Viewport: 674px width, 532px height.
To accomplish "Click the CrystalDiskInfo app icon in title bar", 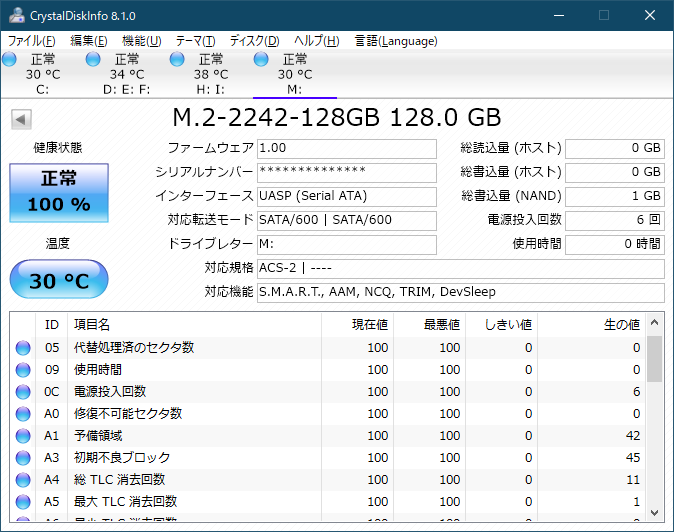I will 16,15.
